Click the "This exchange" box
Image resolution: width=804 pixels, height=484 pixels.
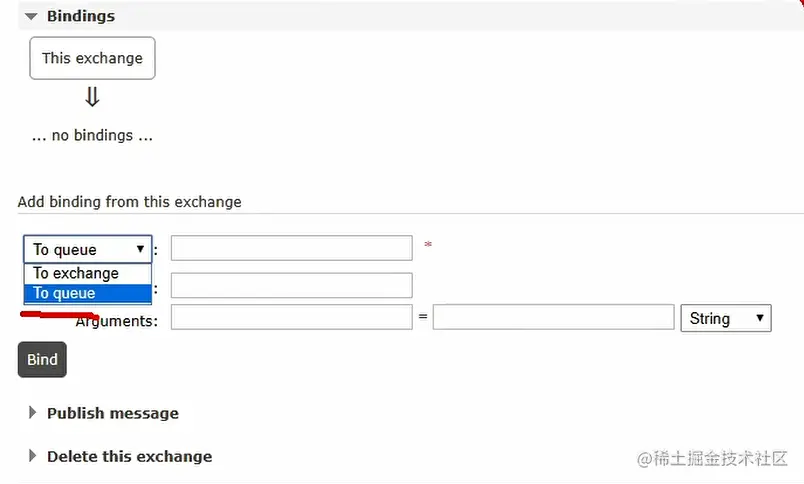[x=92, y=58]
